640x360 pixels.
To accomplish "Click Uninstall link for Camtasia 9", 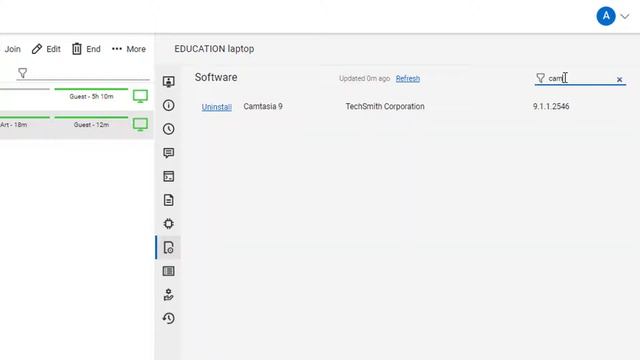I will [217, 107].
